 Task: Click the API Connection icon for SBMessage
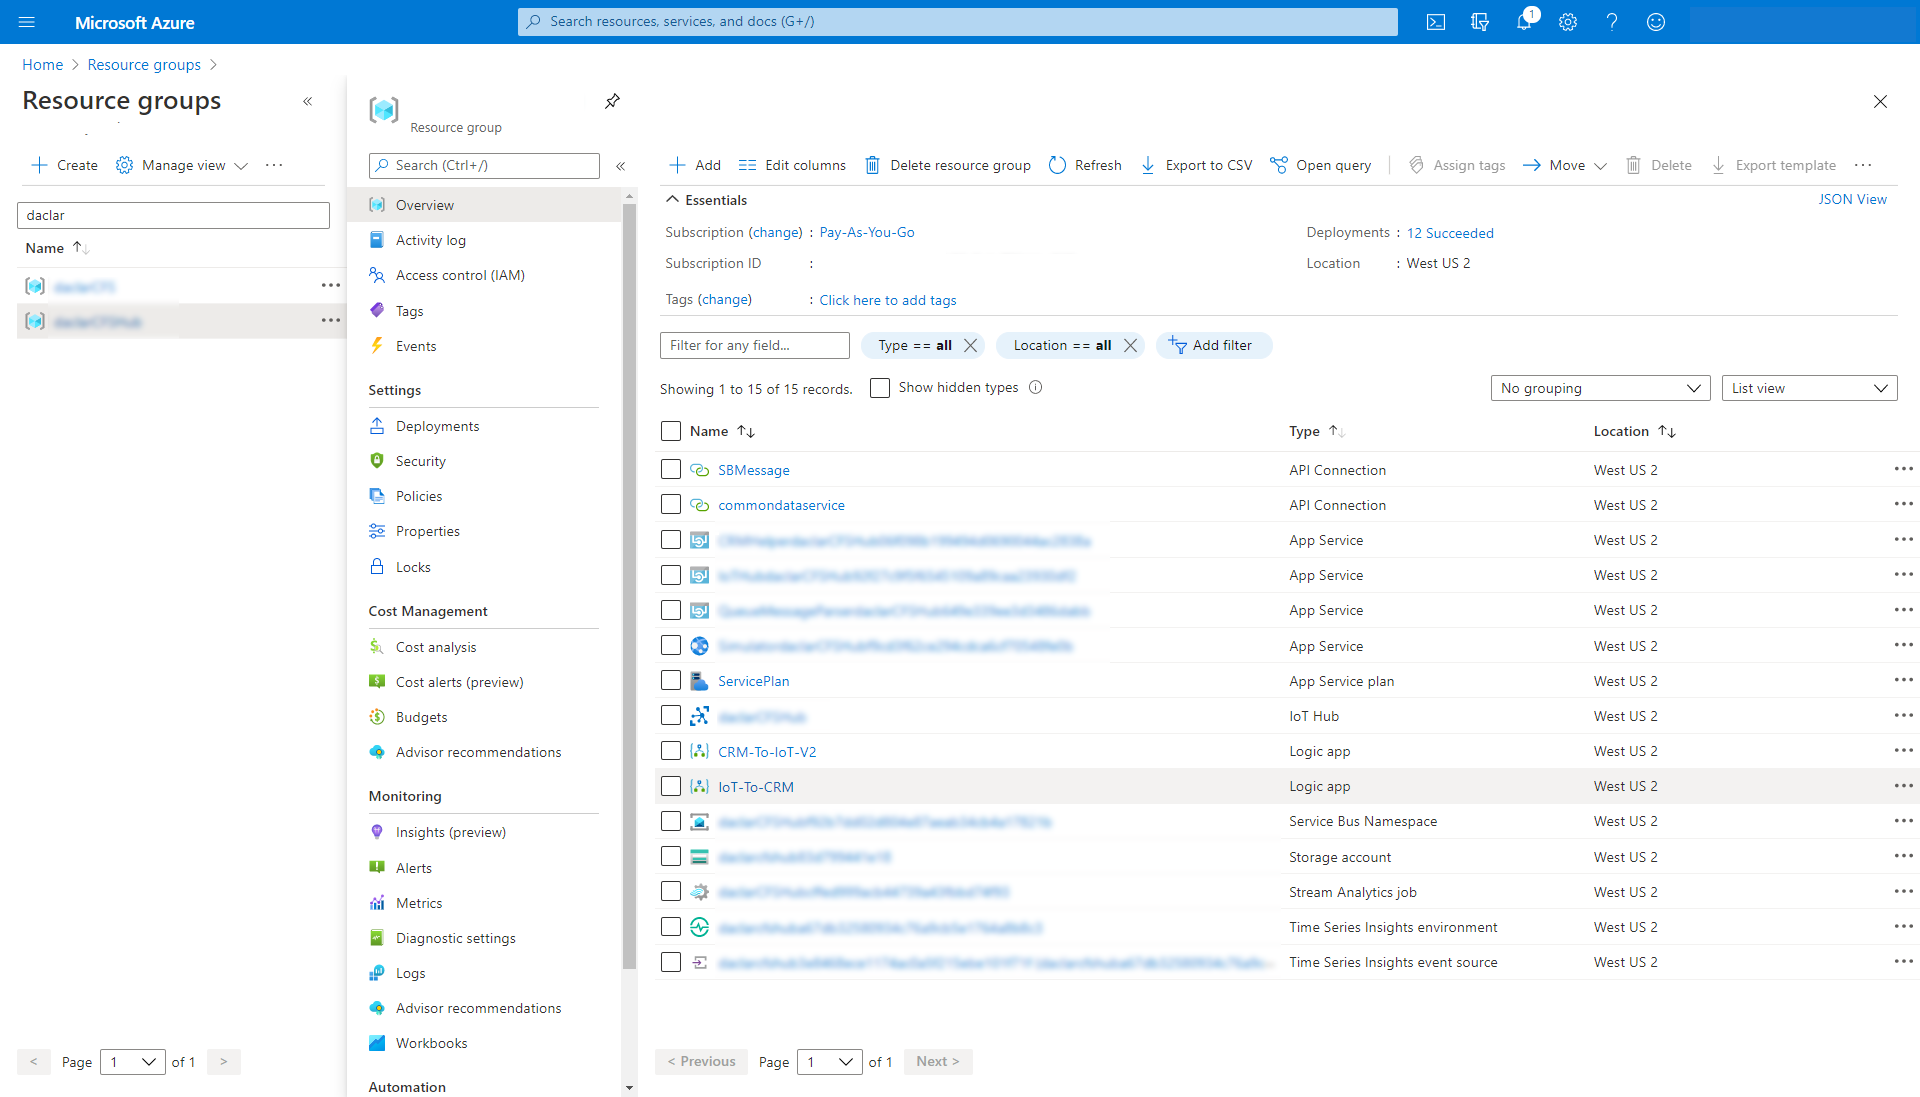699,469
